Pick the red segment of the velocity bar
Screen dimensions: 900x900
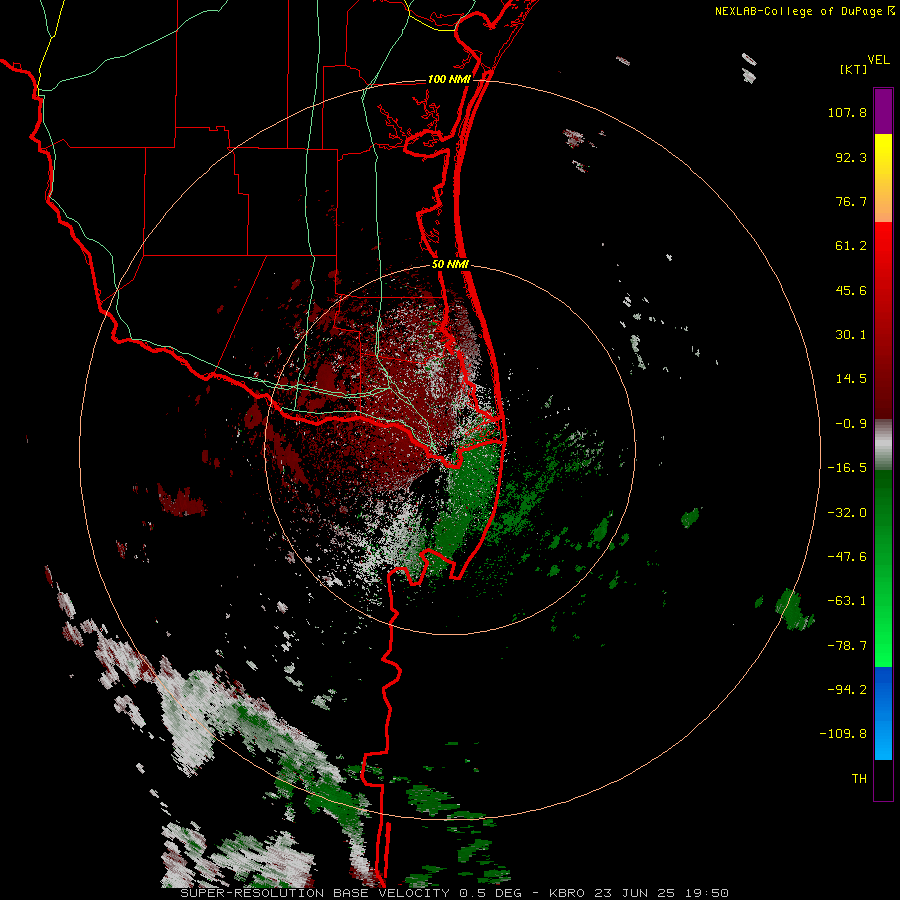coord(883,320)
